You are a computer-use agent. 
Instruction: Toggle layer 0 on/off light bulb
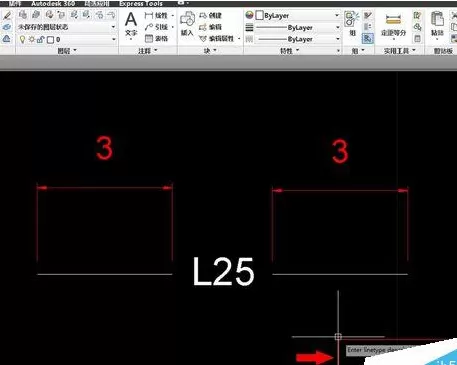coord(22,39)
